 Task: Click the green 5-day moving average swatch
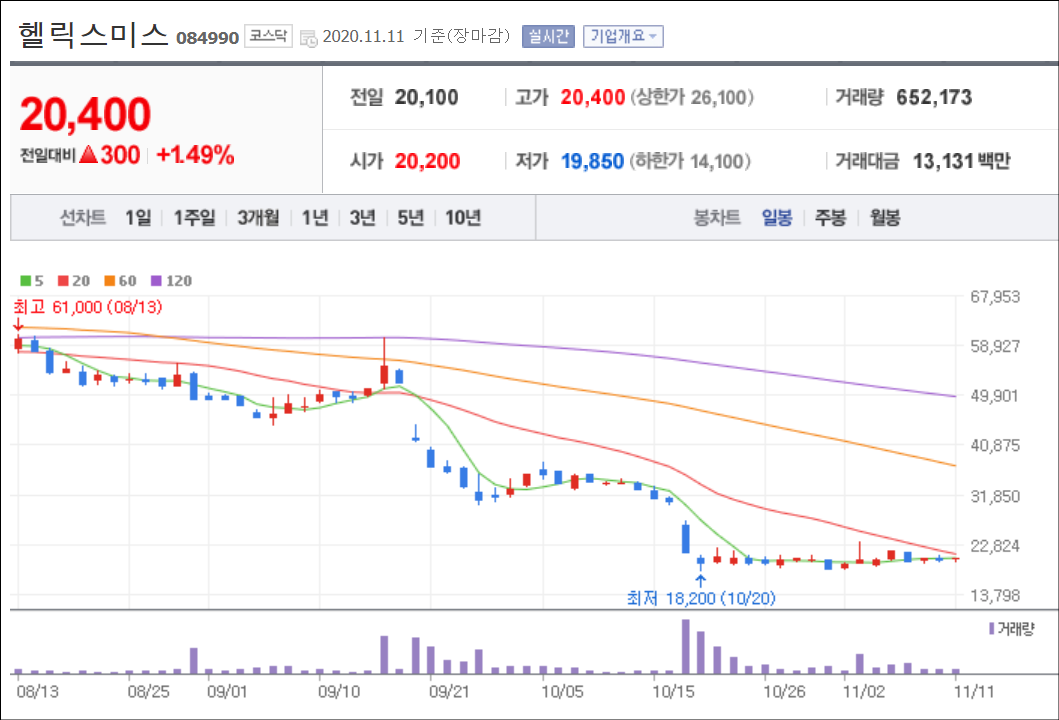(26, 281)
